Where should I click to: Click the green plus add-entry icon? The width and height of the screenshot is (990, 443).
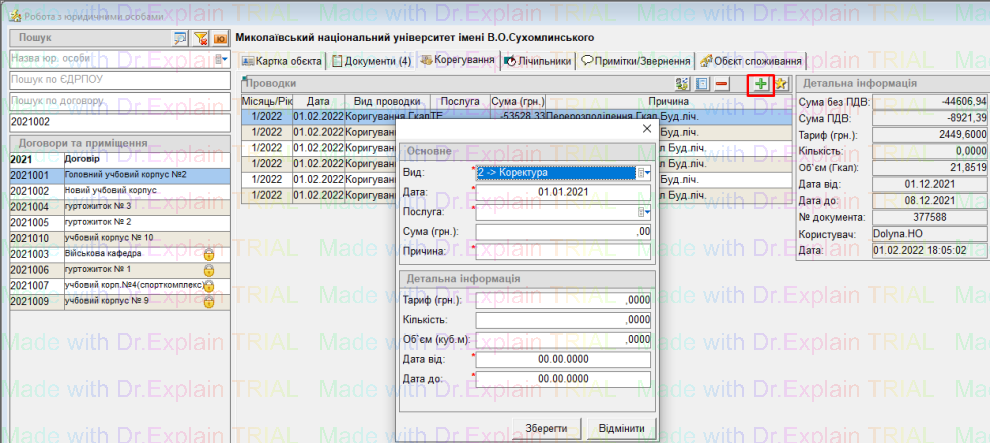tap(761, 85)
